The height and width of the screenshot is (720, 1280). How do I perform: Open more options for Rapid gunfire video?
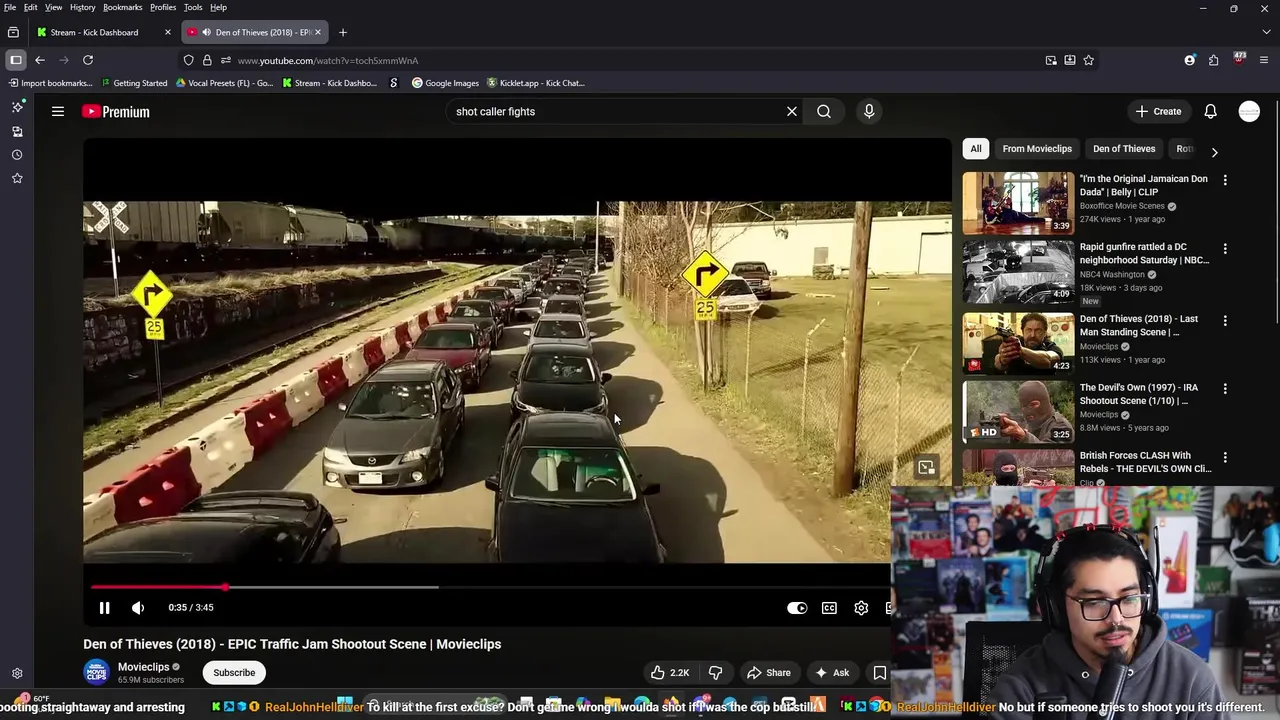point(1225,248)
